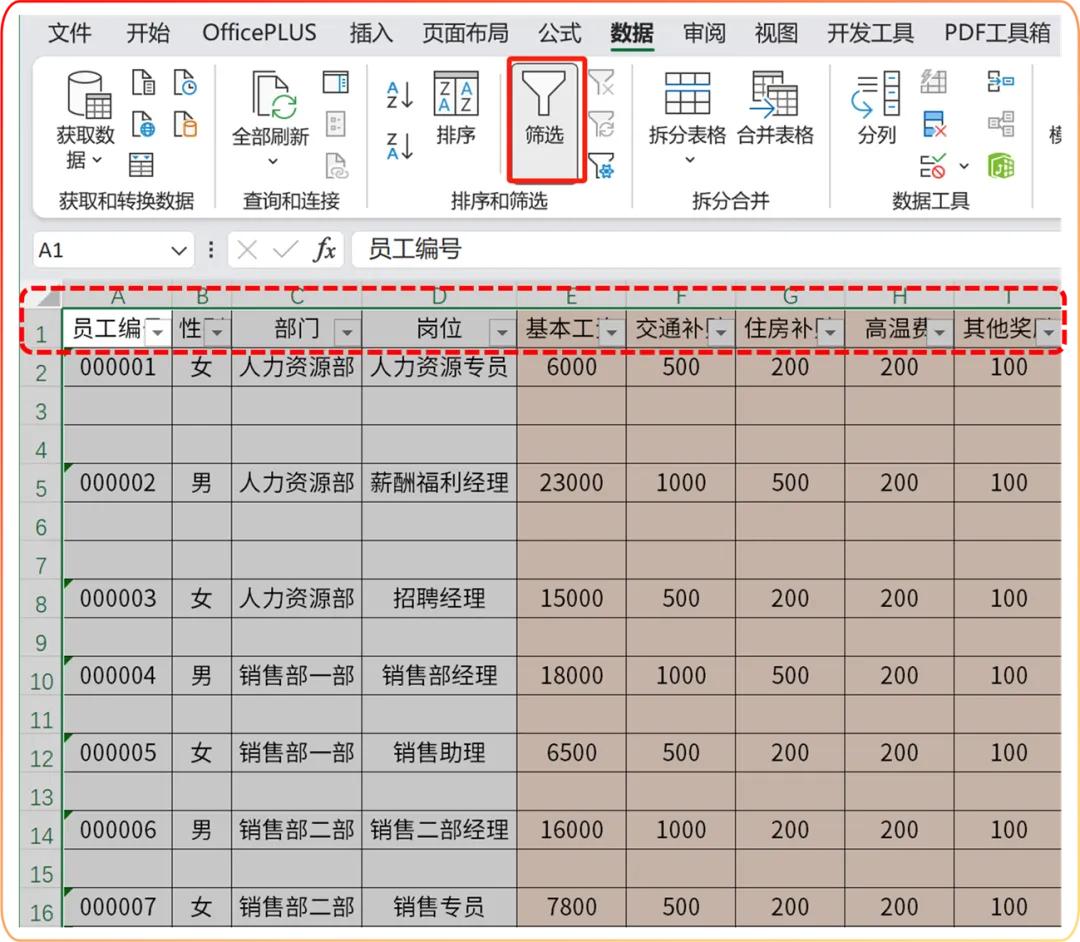Click the green Manage Data Model icon

click(1000, 166)
